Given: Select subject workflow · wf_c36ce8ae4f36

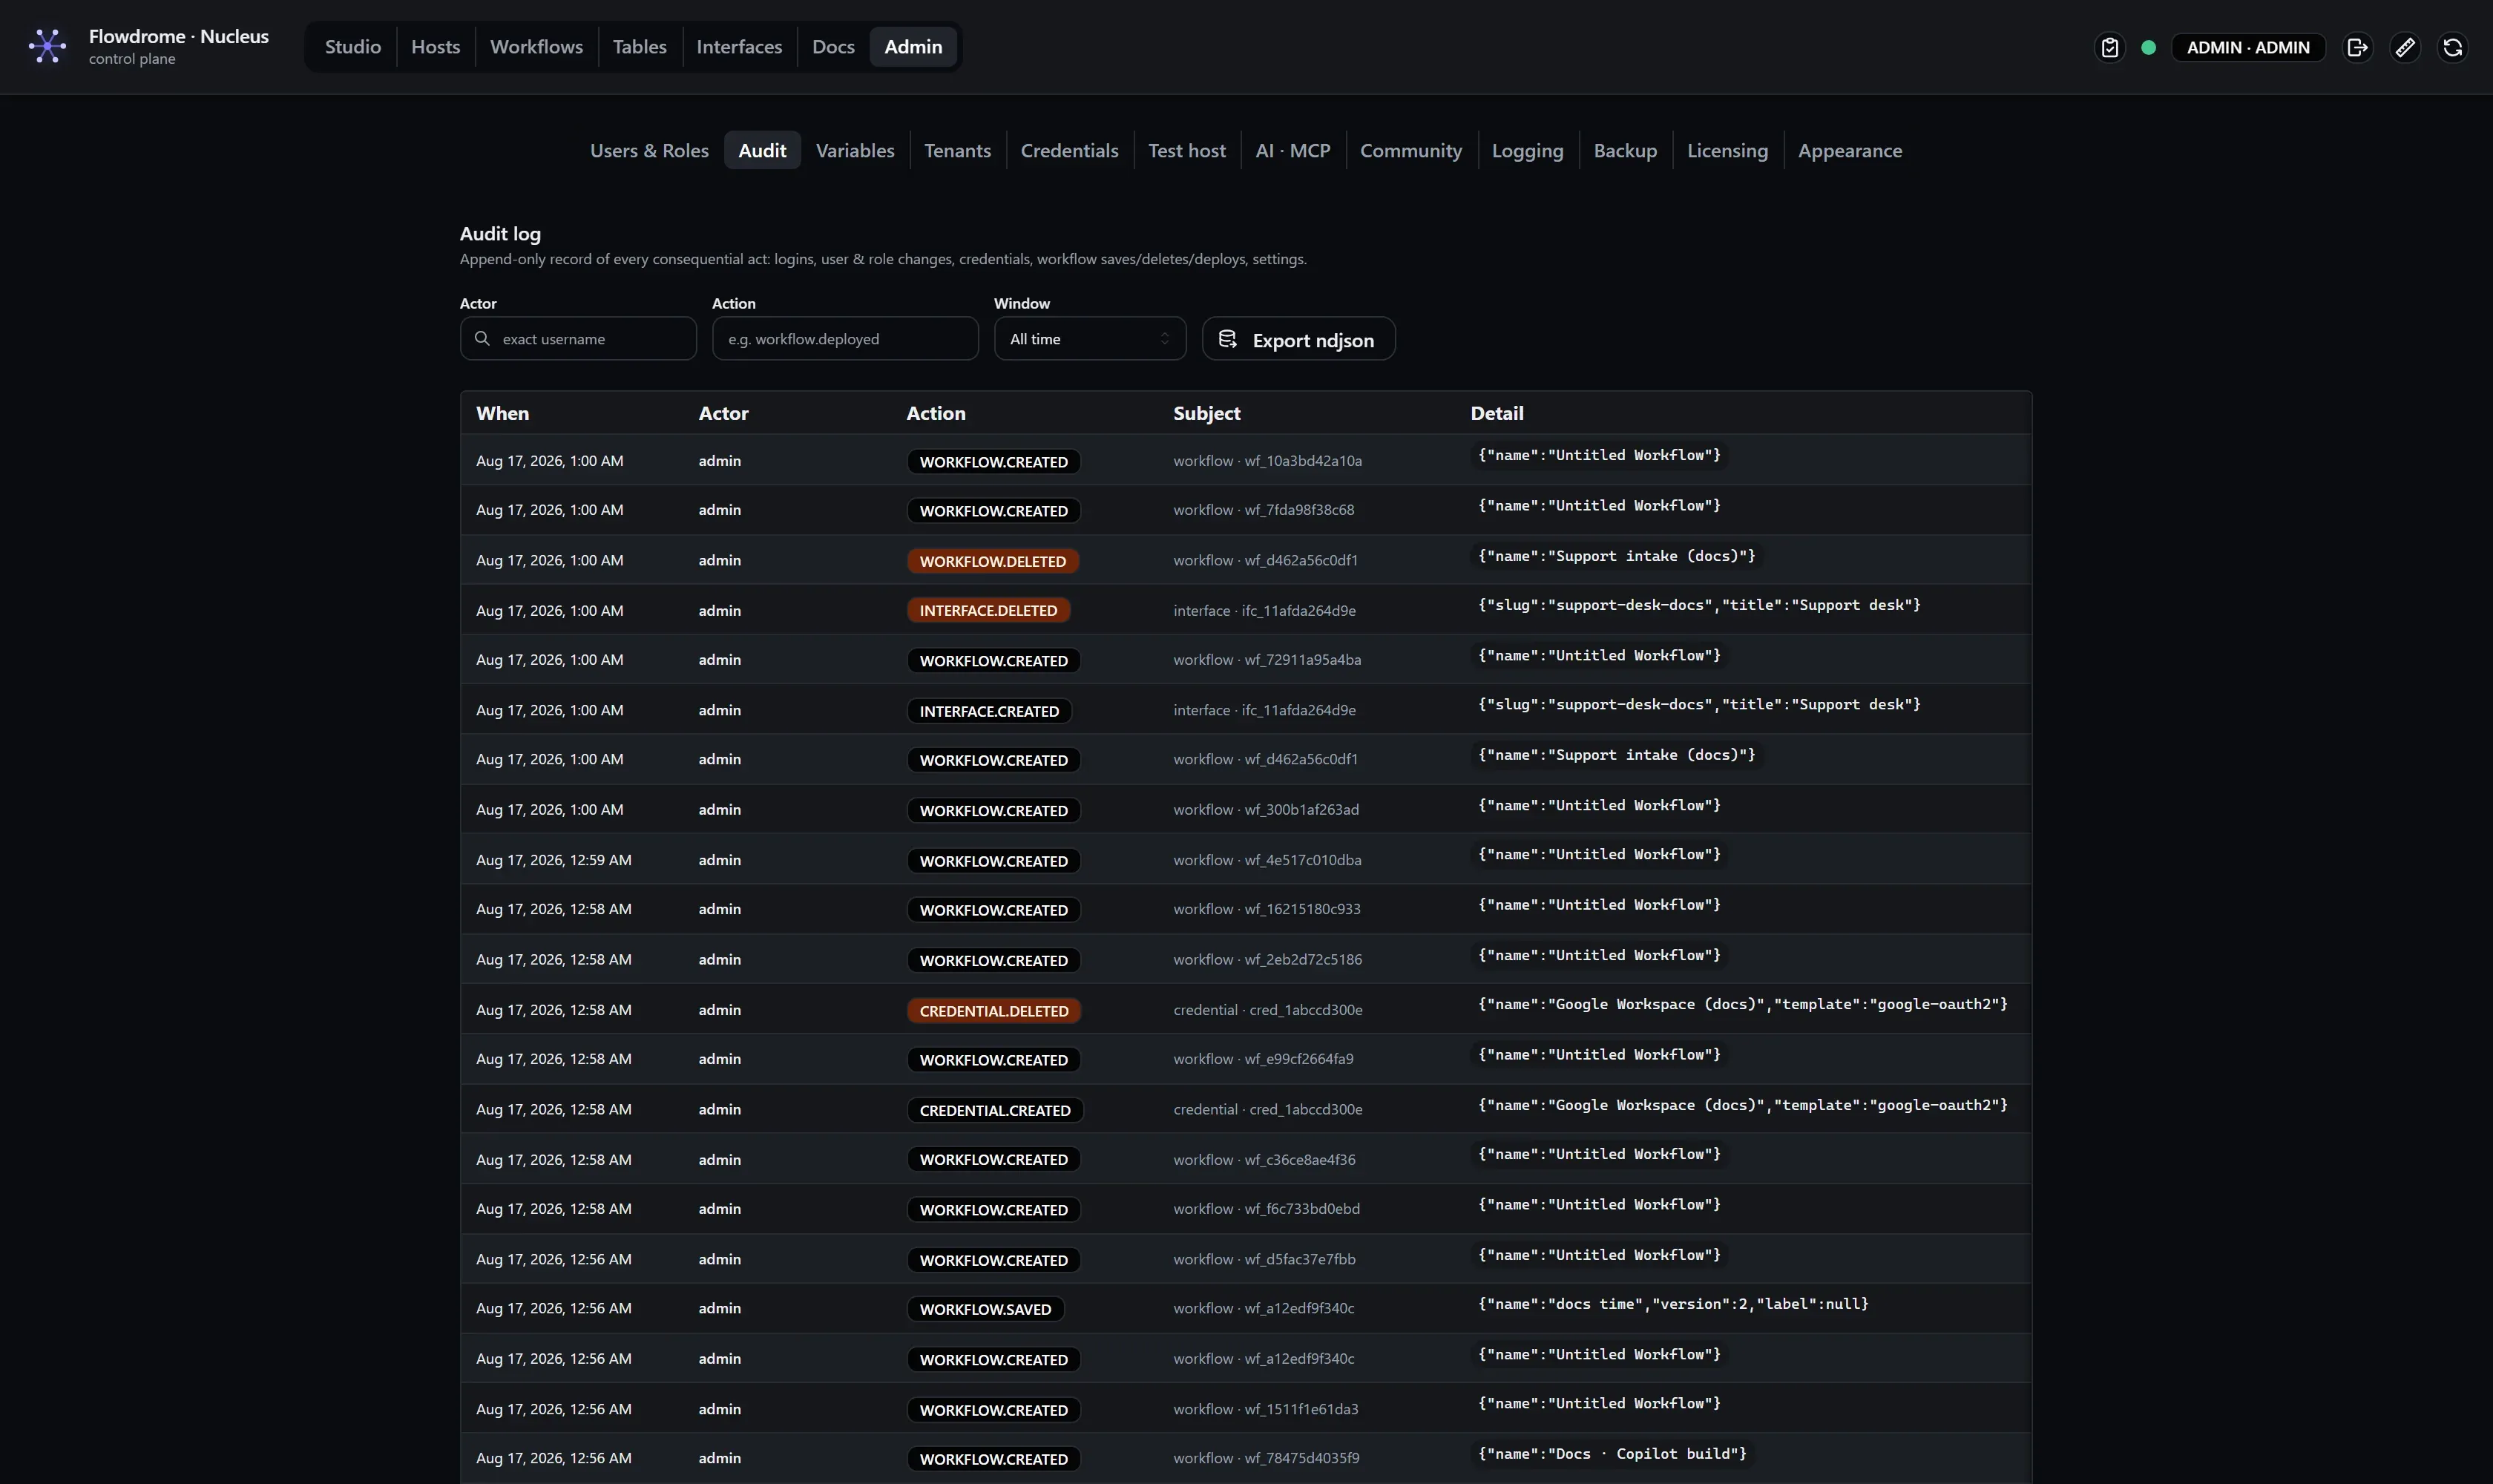Looking at the screenshot, I should 1264,1160.
